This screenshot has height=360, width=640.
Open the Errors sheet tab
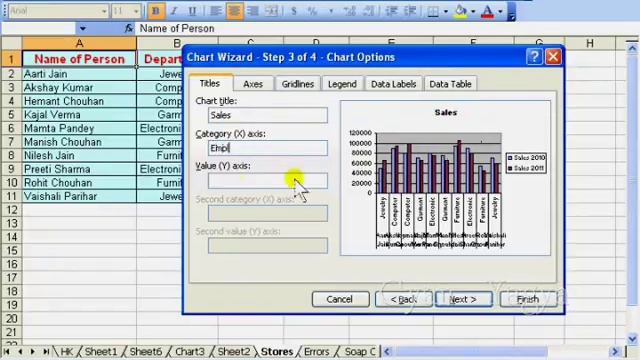coord(316,351)
